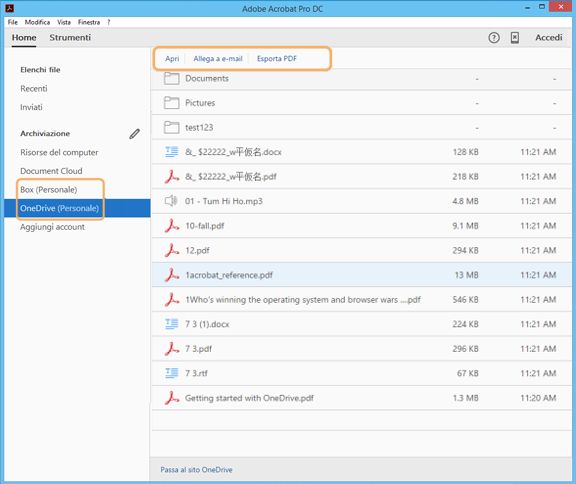Screen dimensions: 576x484
Task: Click the Elenchi file heading
Action: click(x=40, y=70)
